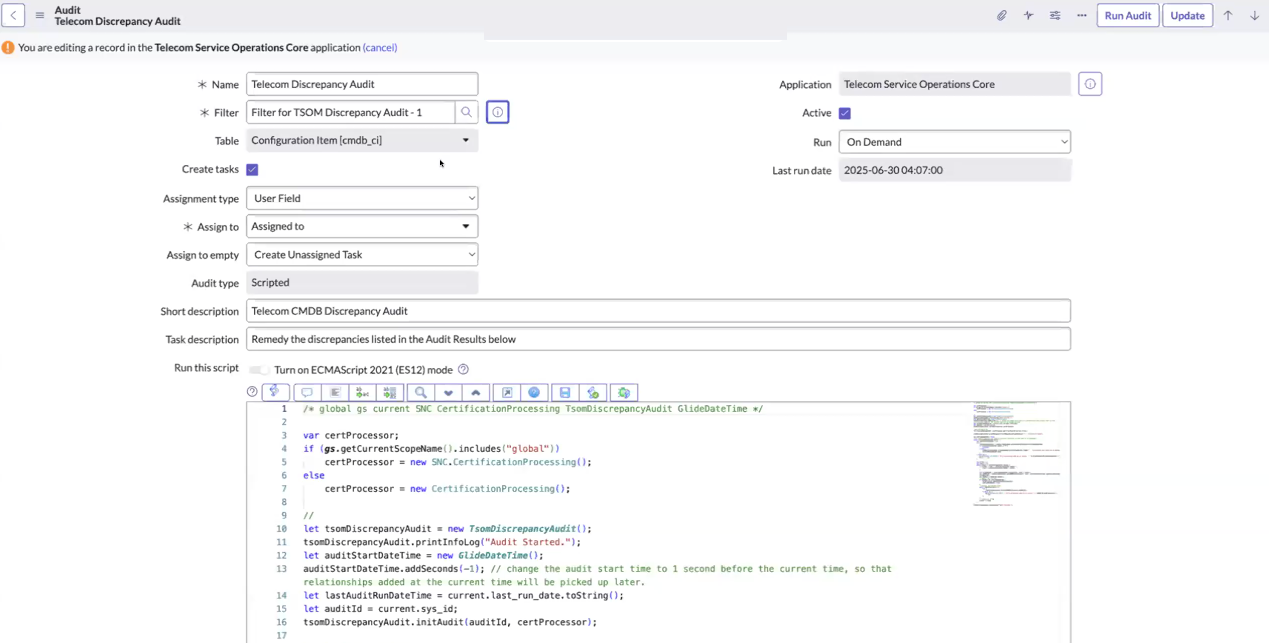The image size is (1269, 643).
Task: Go to previous record with up arrow
Action: pos(1228,15)
